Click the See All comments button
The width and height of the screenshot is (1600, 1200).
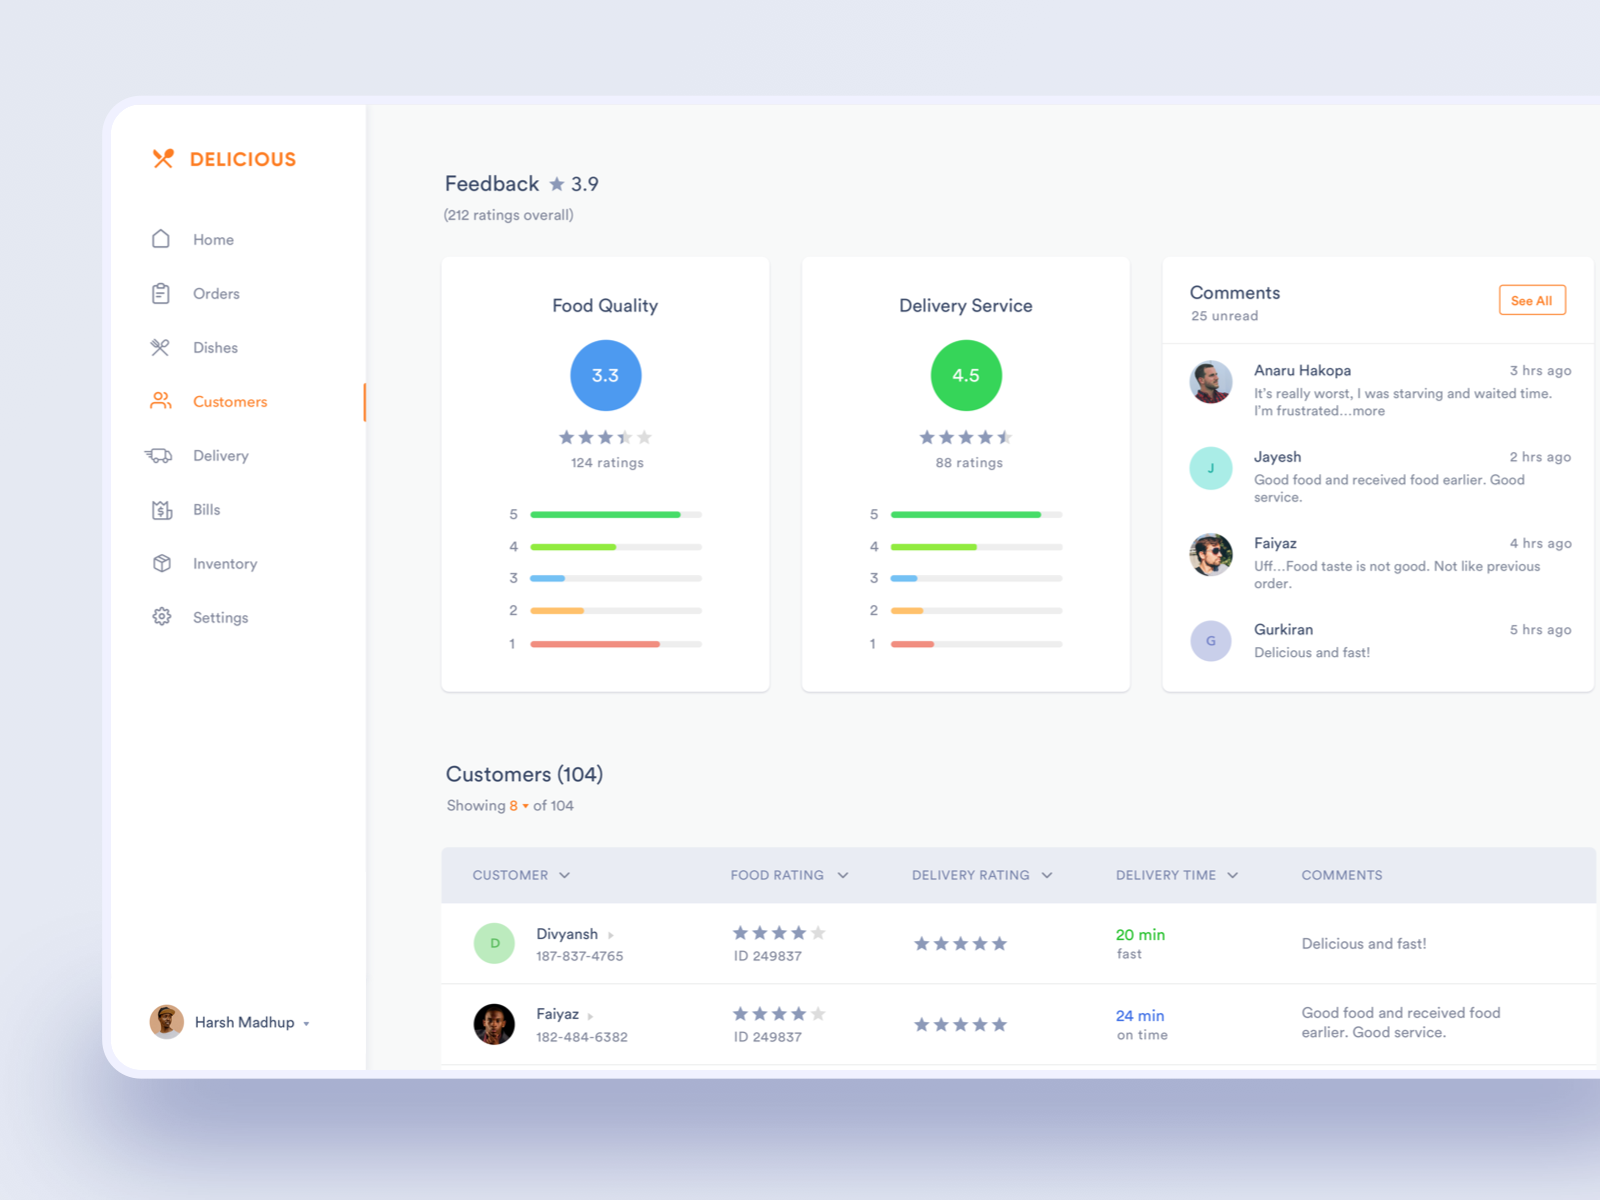click(1532, 300)
